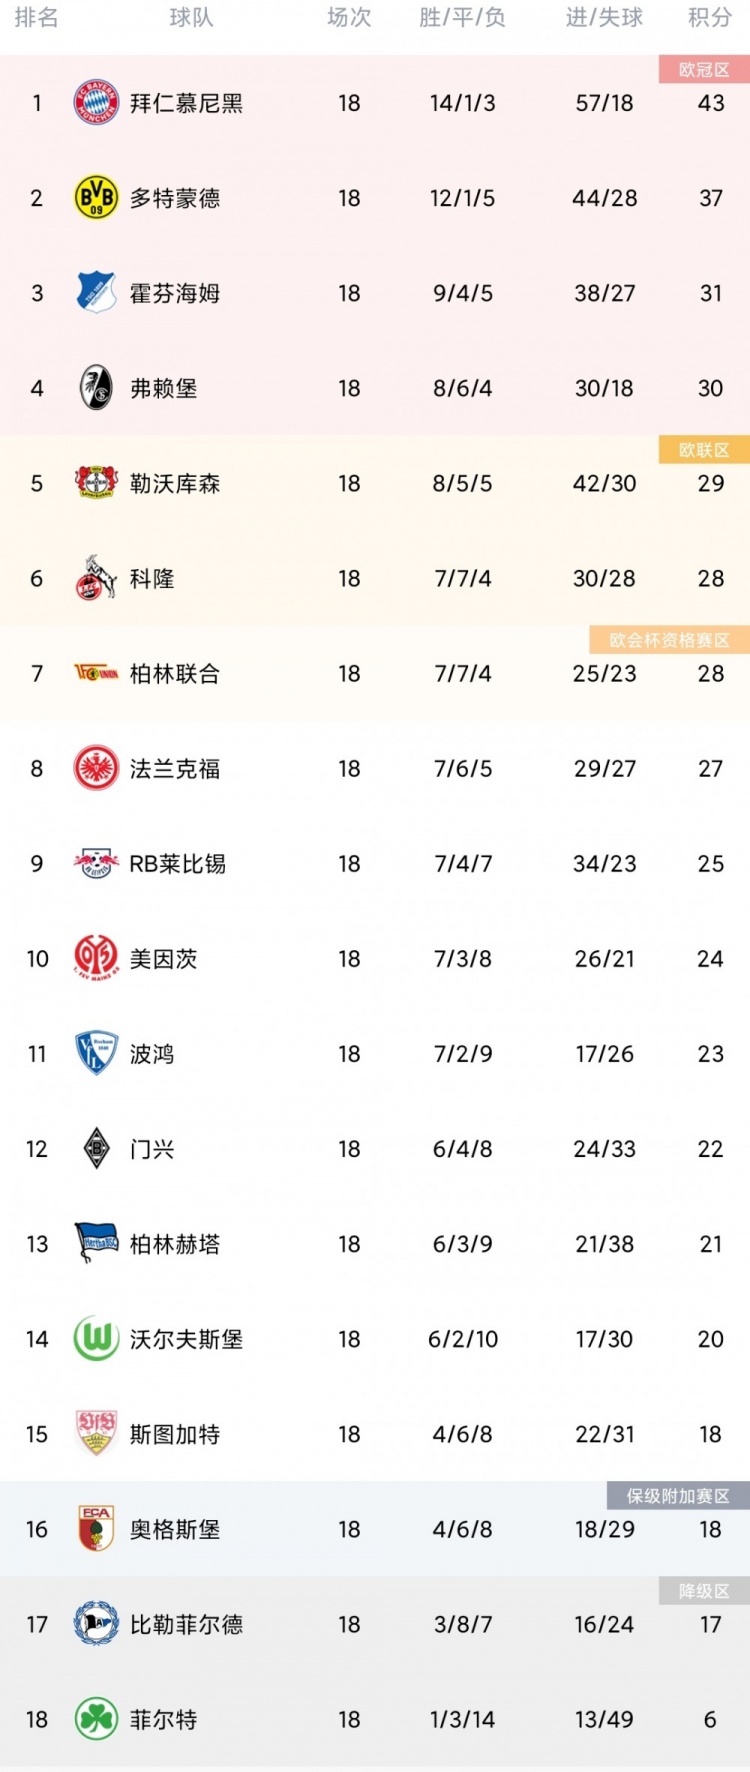Tap the RB Leipzig bulls logo
Image resolution: width=750 pixels, height=1772 pixels.
(x=97, y=863)
